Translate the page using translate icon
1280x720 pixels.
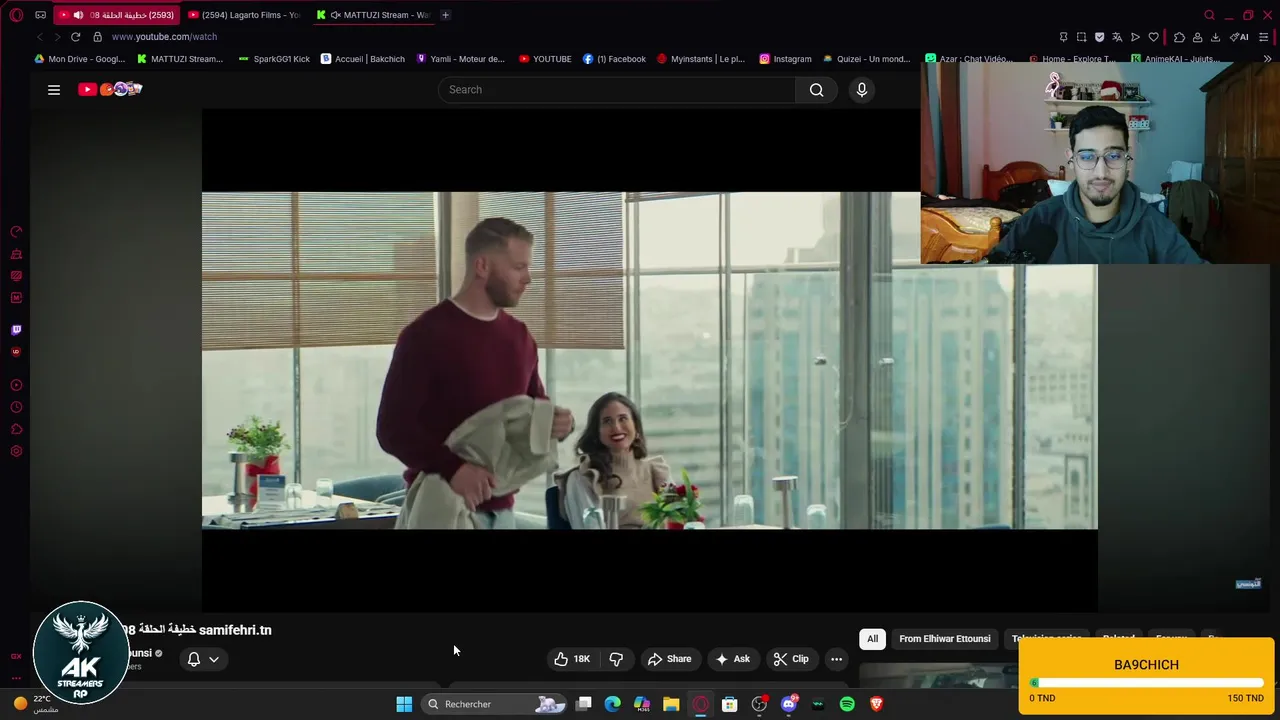[x=1117, y=37]
